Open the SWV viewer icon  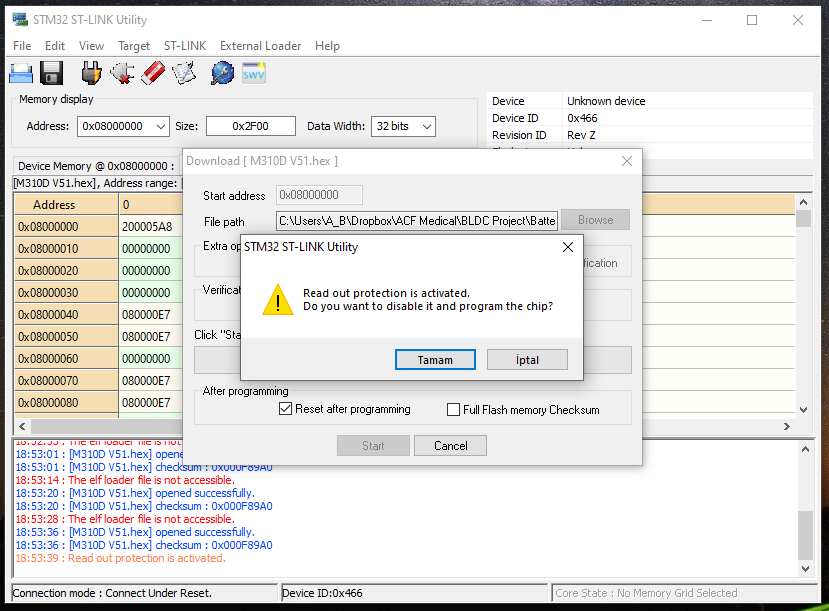(x=254, y=73)
